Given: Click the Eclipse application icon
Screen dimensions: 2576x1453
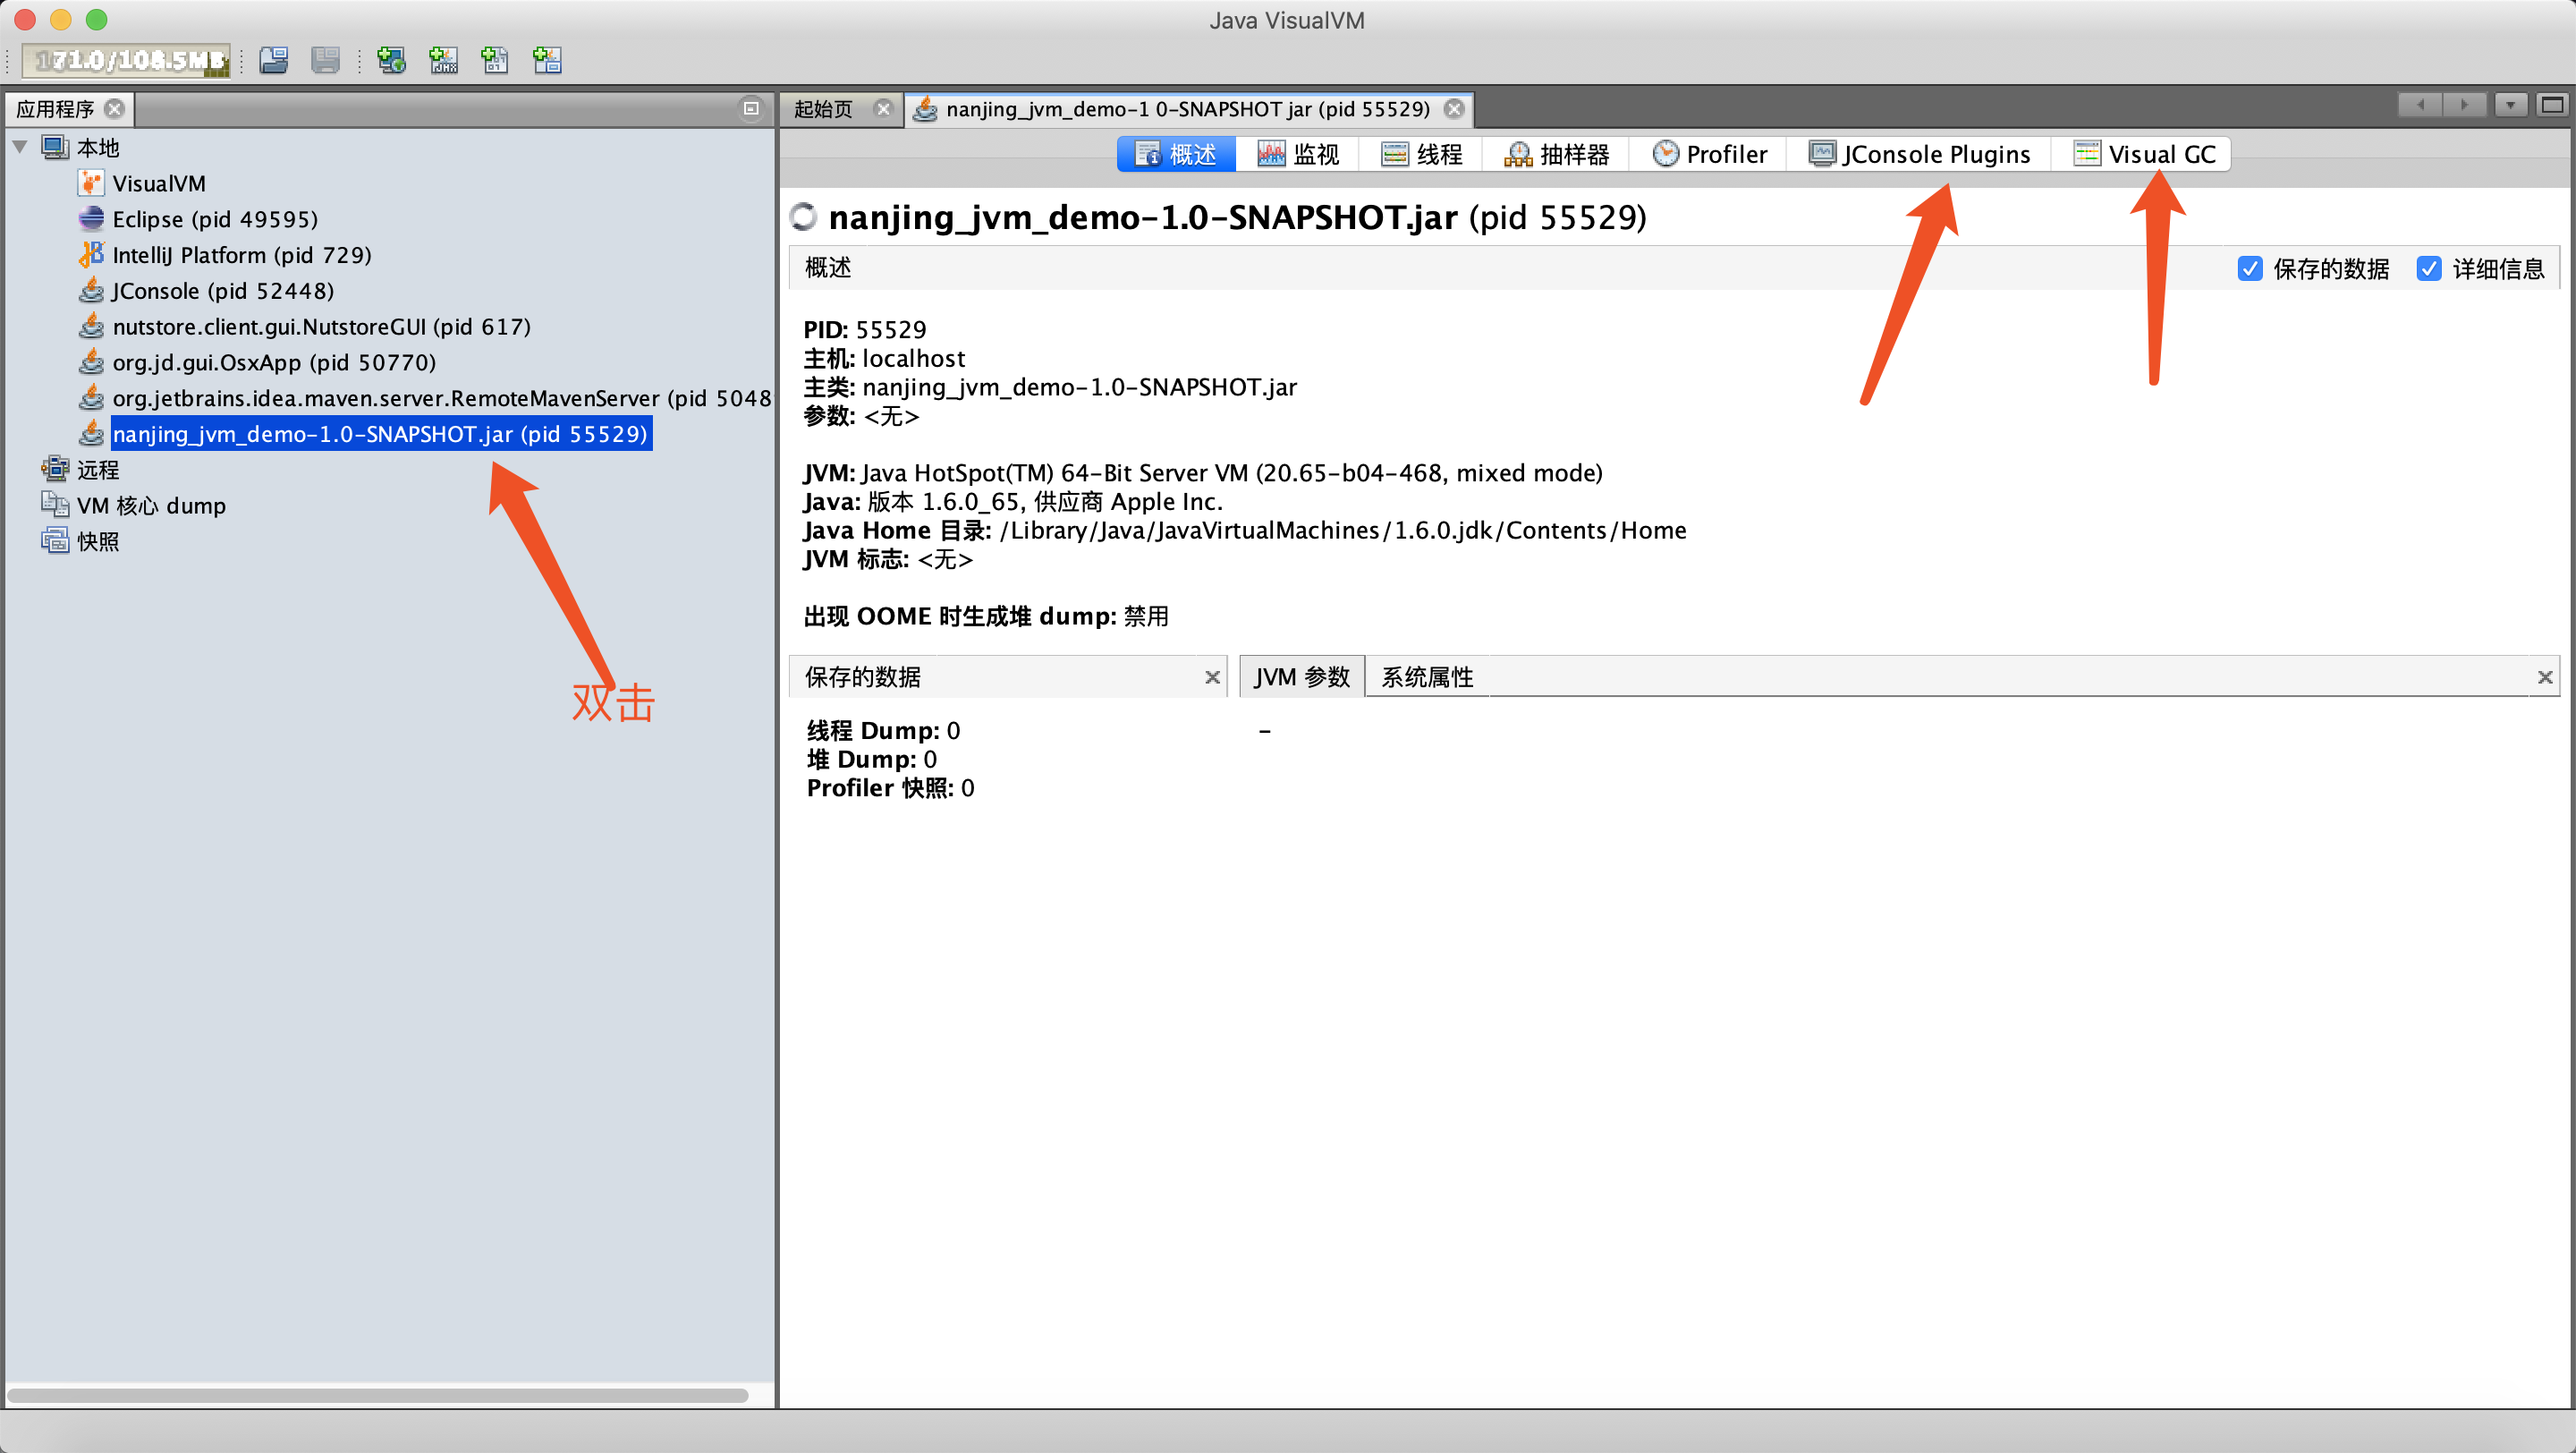Looking at the screenshot, I should (x=91, y=219).
